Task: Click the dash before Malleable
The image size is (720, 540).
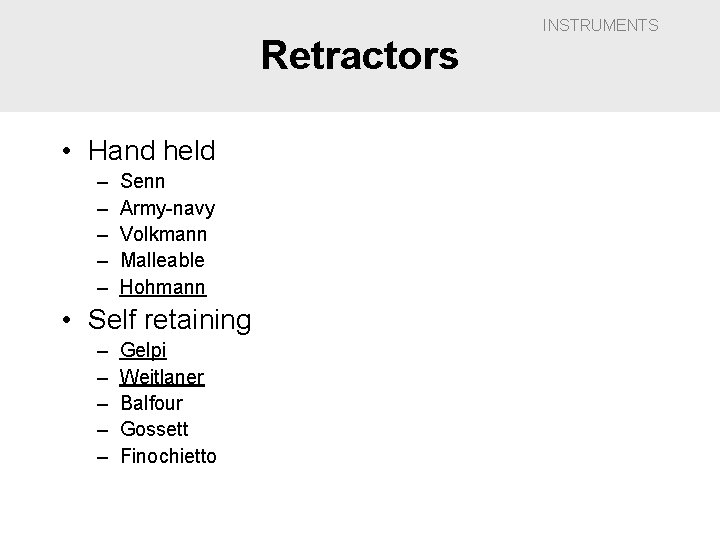Action: (x=103, y=260)
